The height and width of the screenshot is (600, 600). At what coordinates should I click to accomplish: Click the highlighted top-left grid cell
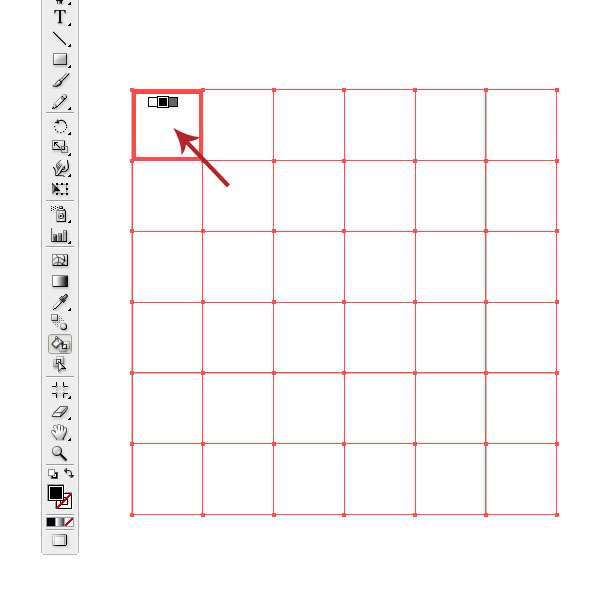[167, 125]
